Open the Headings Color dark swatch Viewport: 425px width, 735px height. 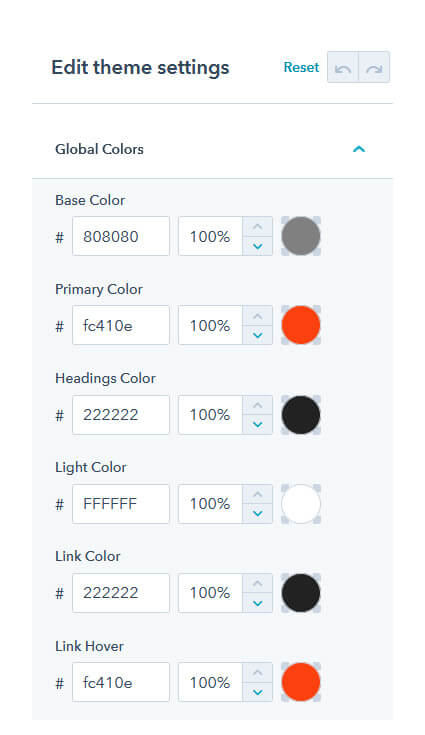(301, 415)
